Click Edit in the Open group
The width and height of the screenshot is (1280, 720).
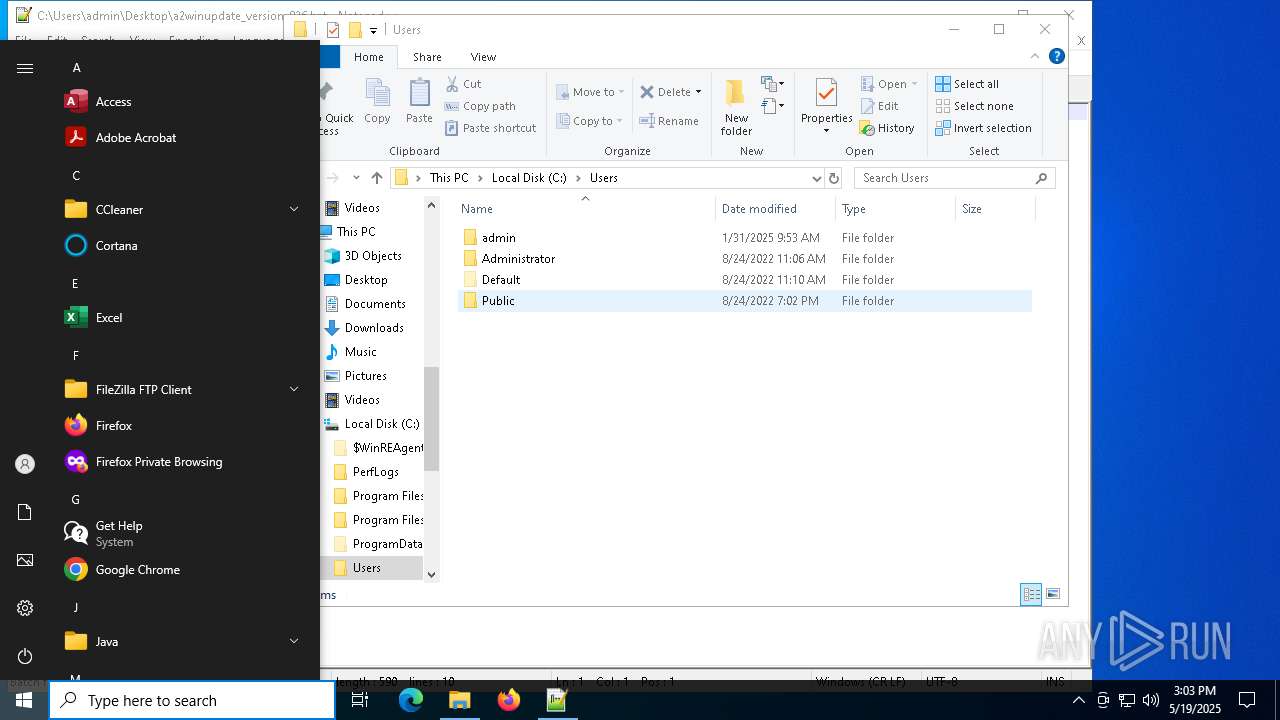point(879,106)
